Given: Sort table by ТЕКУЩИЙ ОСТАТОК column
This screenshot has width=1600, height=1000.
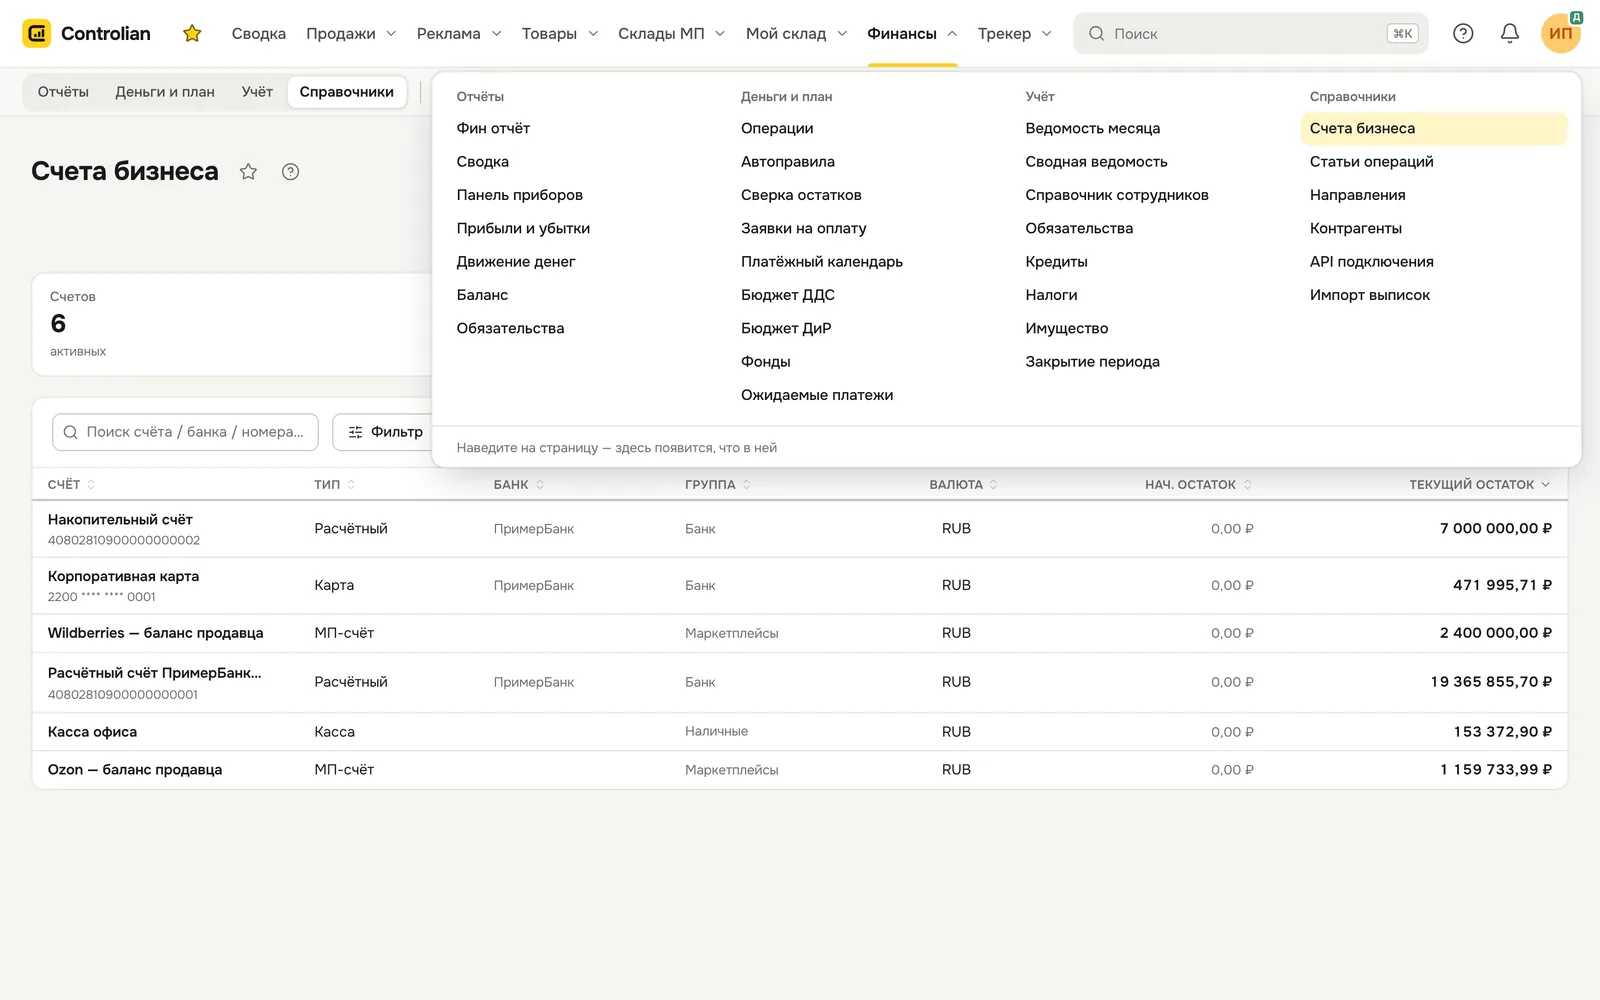Looking at the screenshot, I should pos(1480,485).
